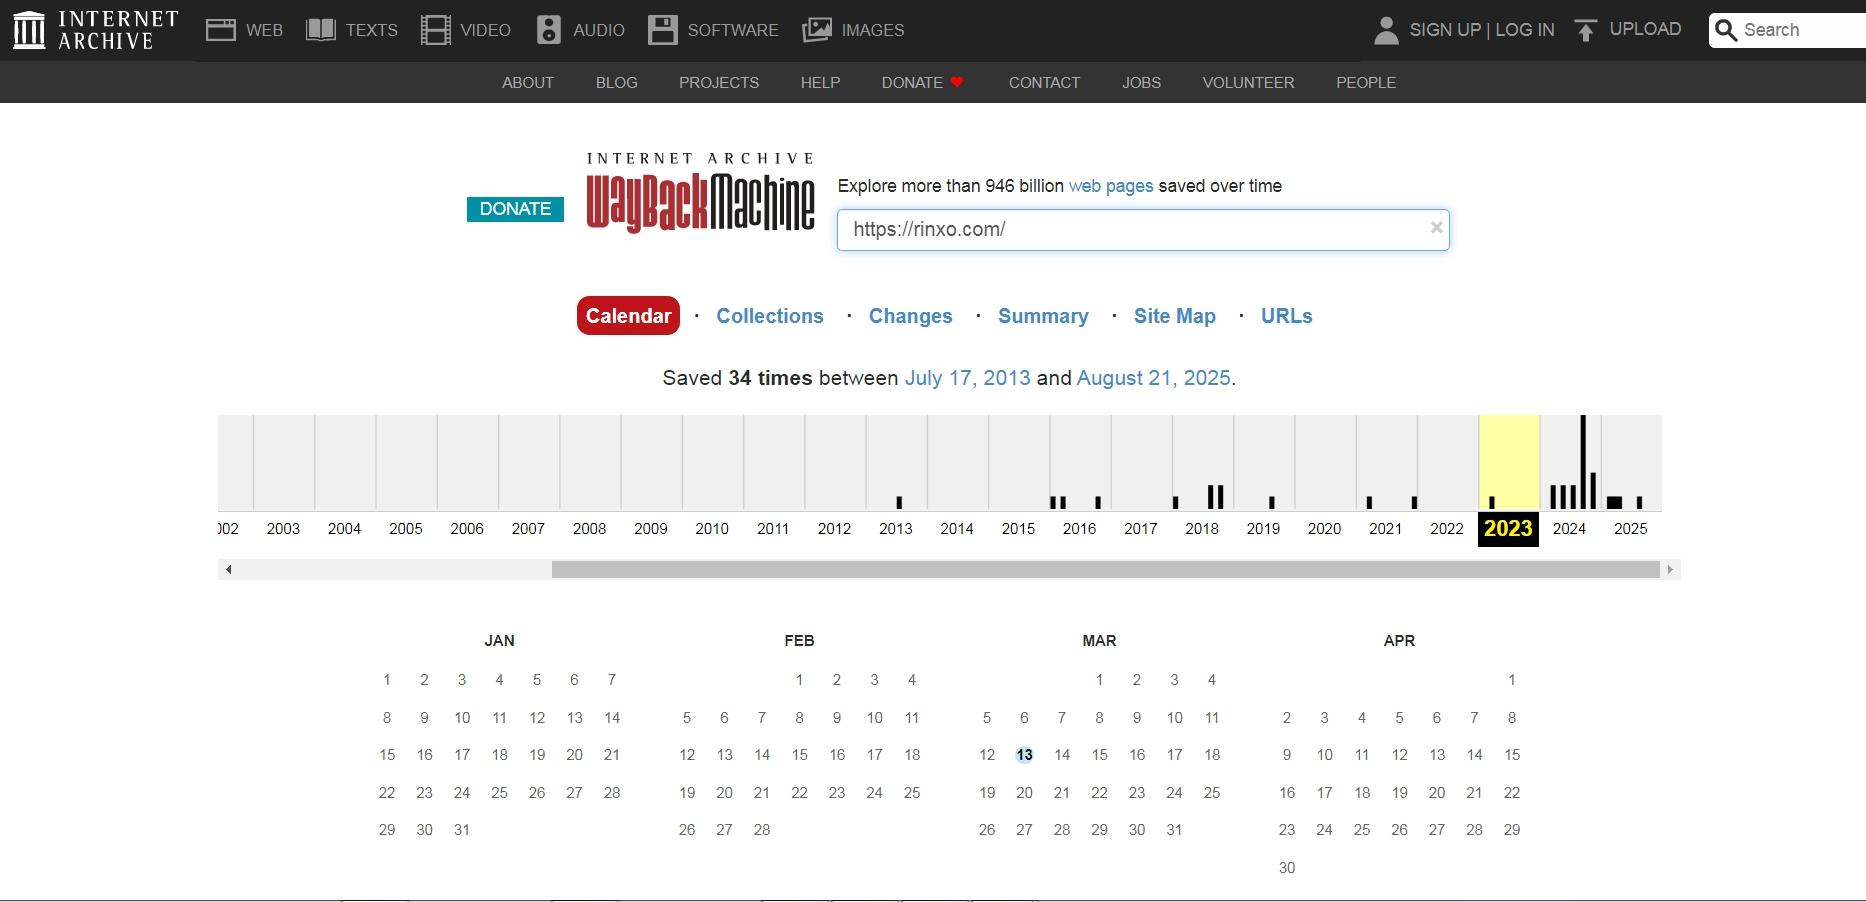The image size is (1866, 902).
Task: Open the PEOPLE menu item
Action: tap(1366, 83)
